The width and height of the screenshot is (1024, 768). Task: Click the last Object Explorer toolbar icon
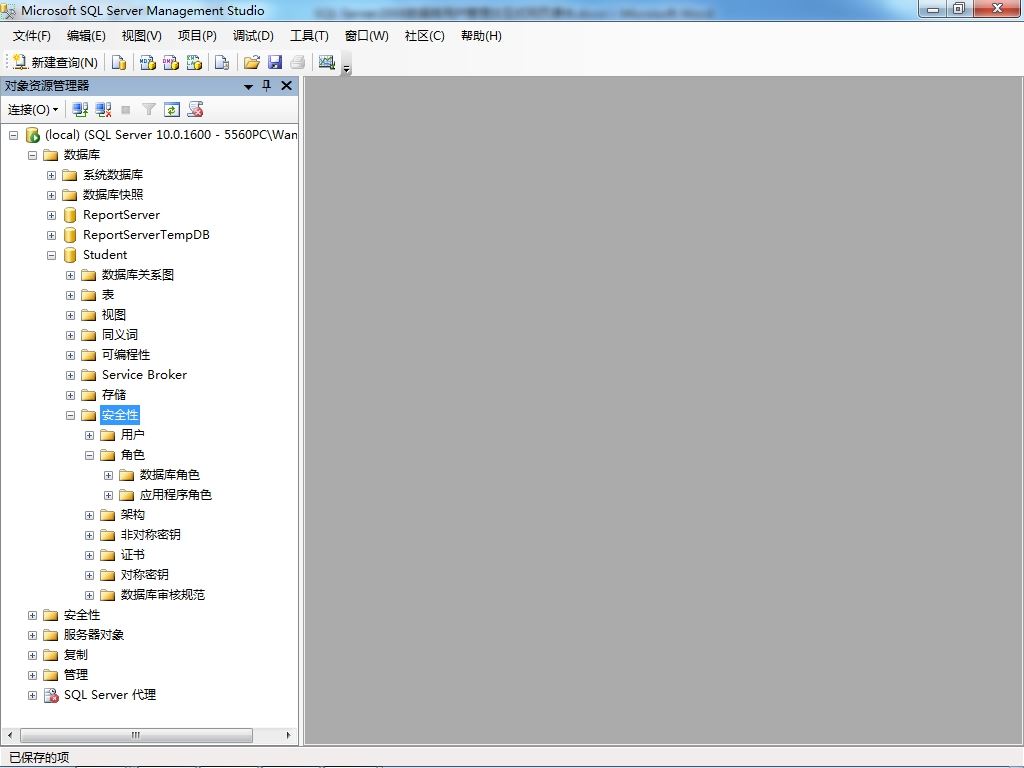click(195, 110)
